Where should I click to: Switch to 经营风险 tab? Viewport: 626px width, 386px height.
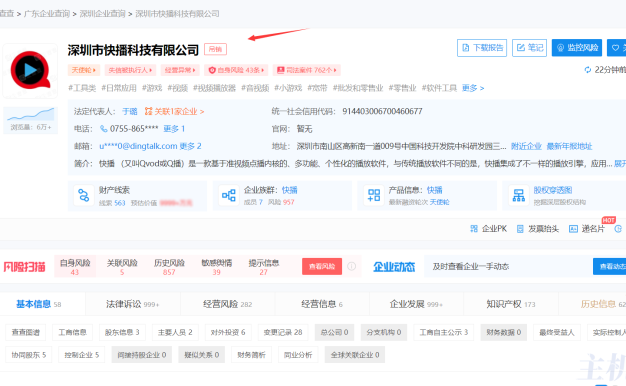pos(227,304)
